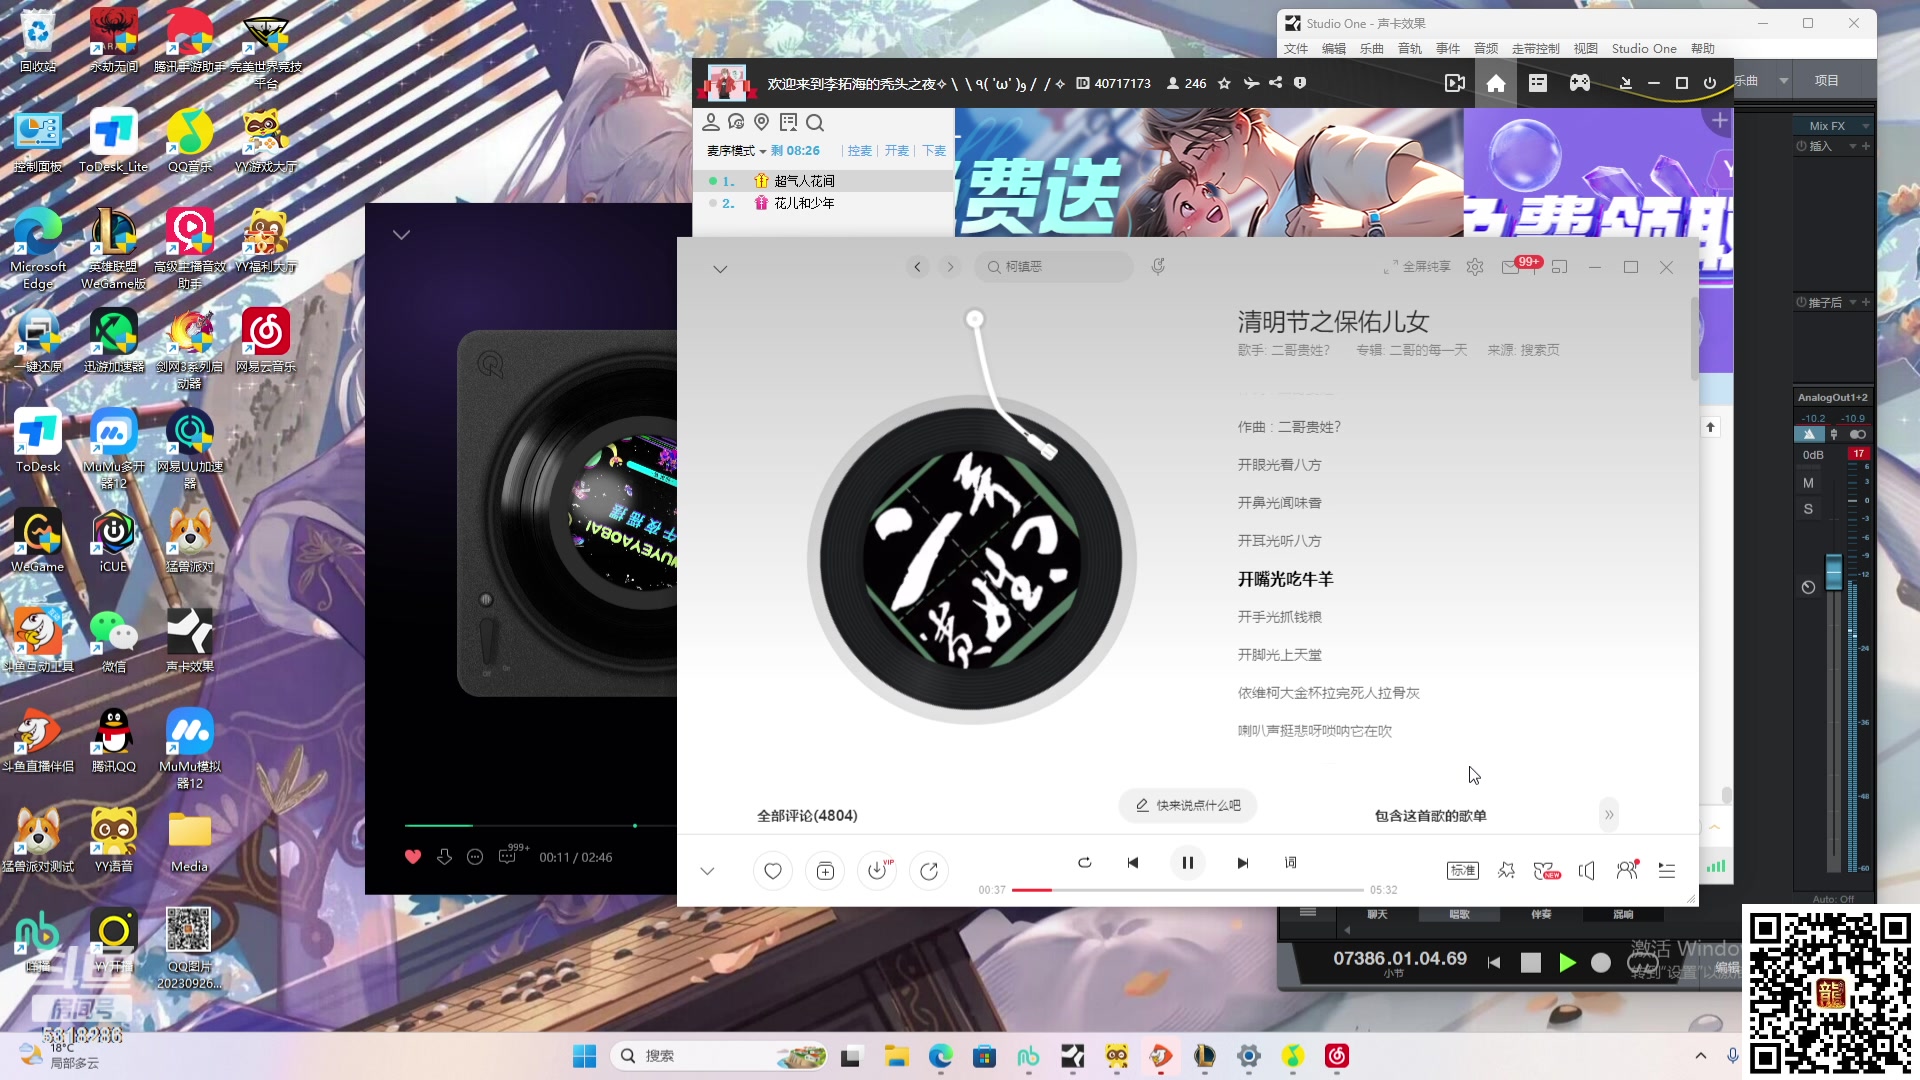
Task: Click the 控麦 link in YY
Action: pyautogui.click(x=860, y=151)
